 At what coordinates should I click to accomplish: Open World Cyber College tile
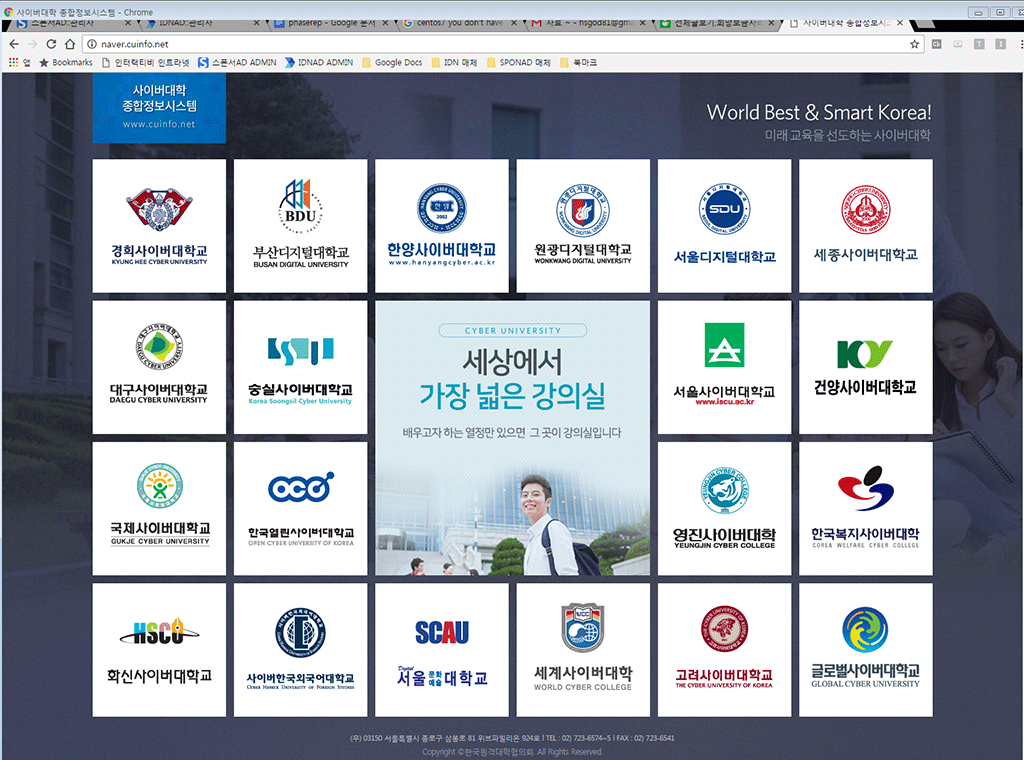583,650
